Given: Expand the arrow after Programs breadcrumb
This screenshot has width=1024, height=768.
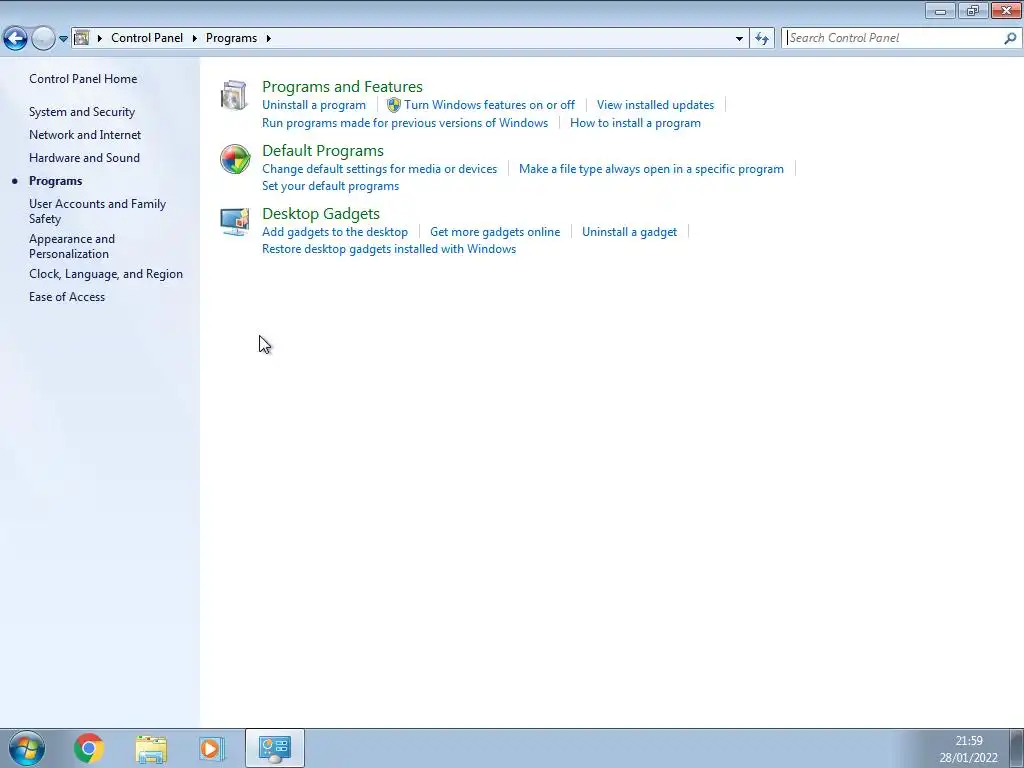Looking at the screenshot, I should (x=268, y=39).
